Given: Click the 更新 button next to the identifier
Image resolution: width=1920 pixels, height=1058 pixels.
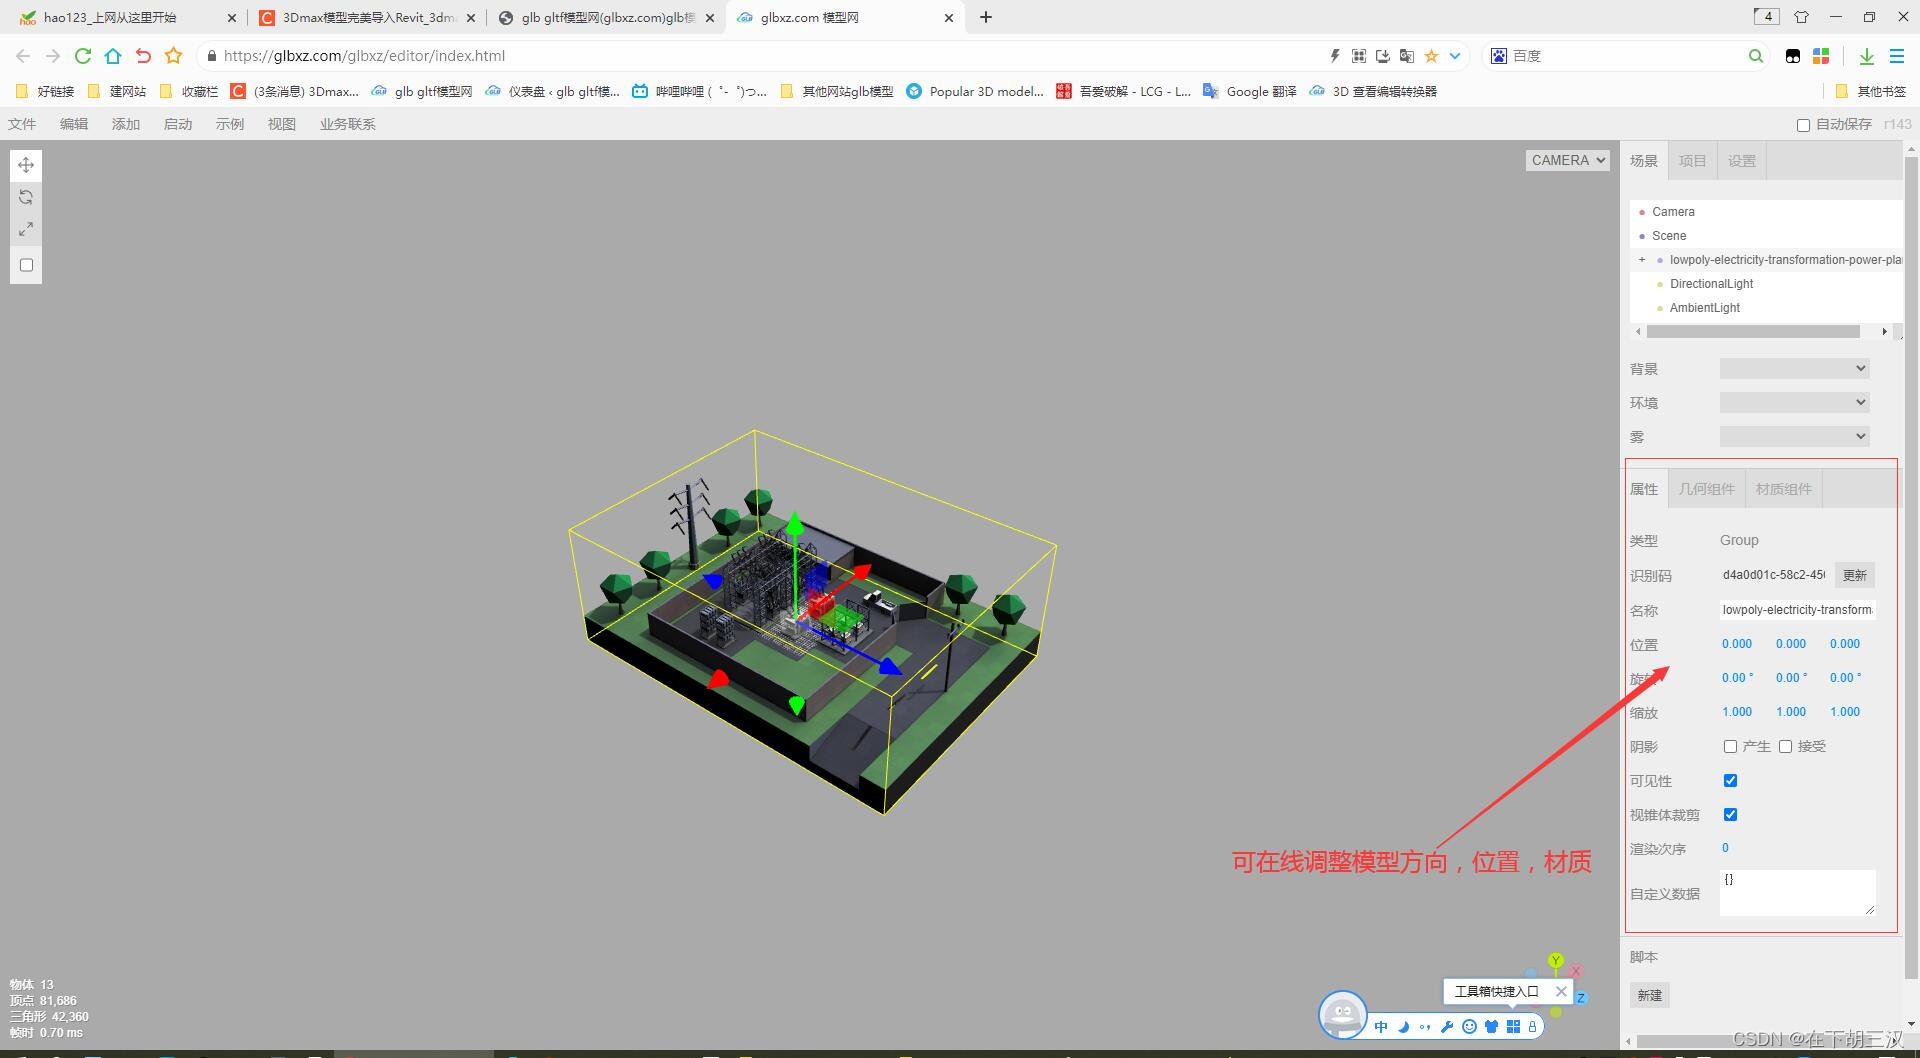Looking at the screenshot, I should point(1854,575).
